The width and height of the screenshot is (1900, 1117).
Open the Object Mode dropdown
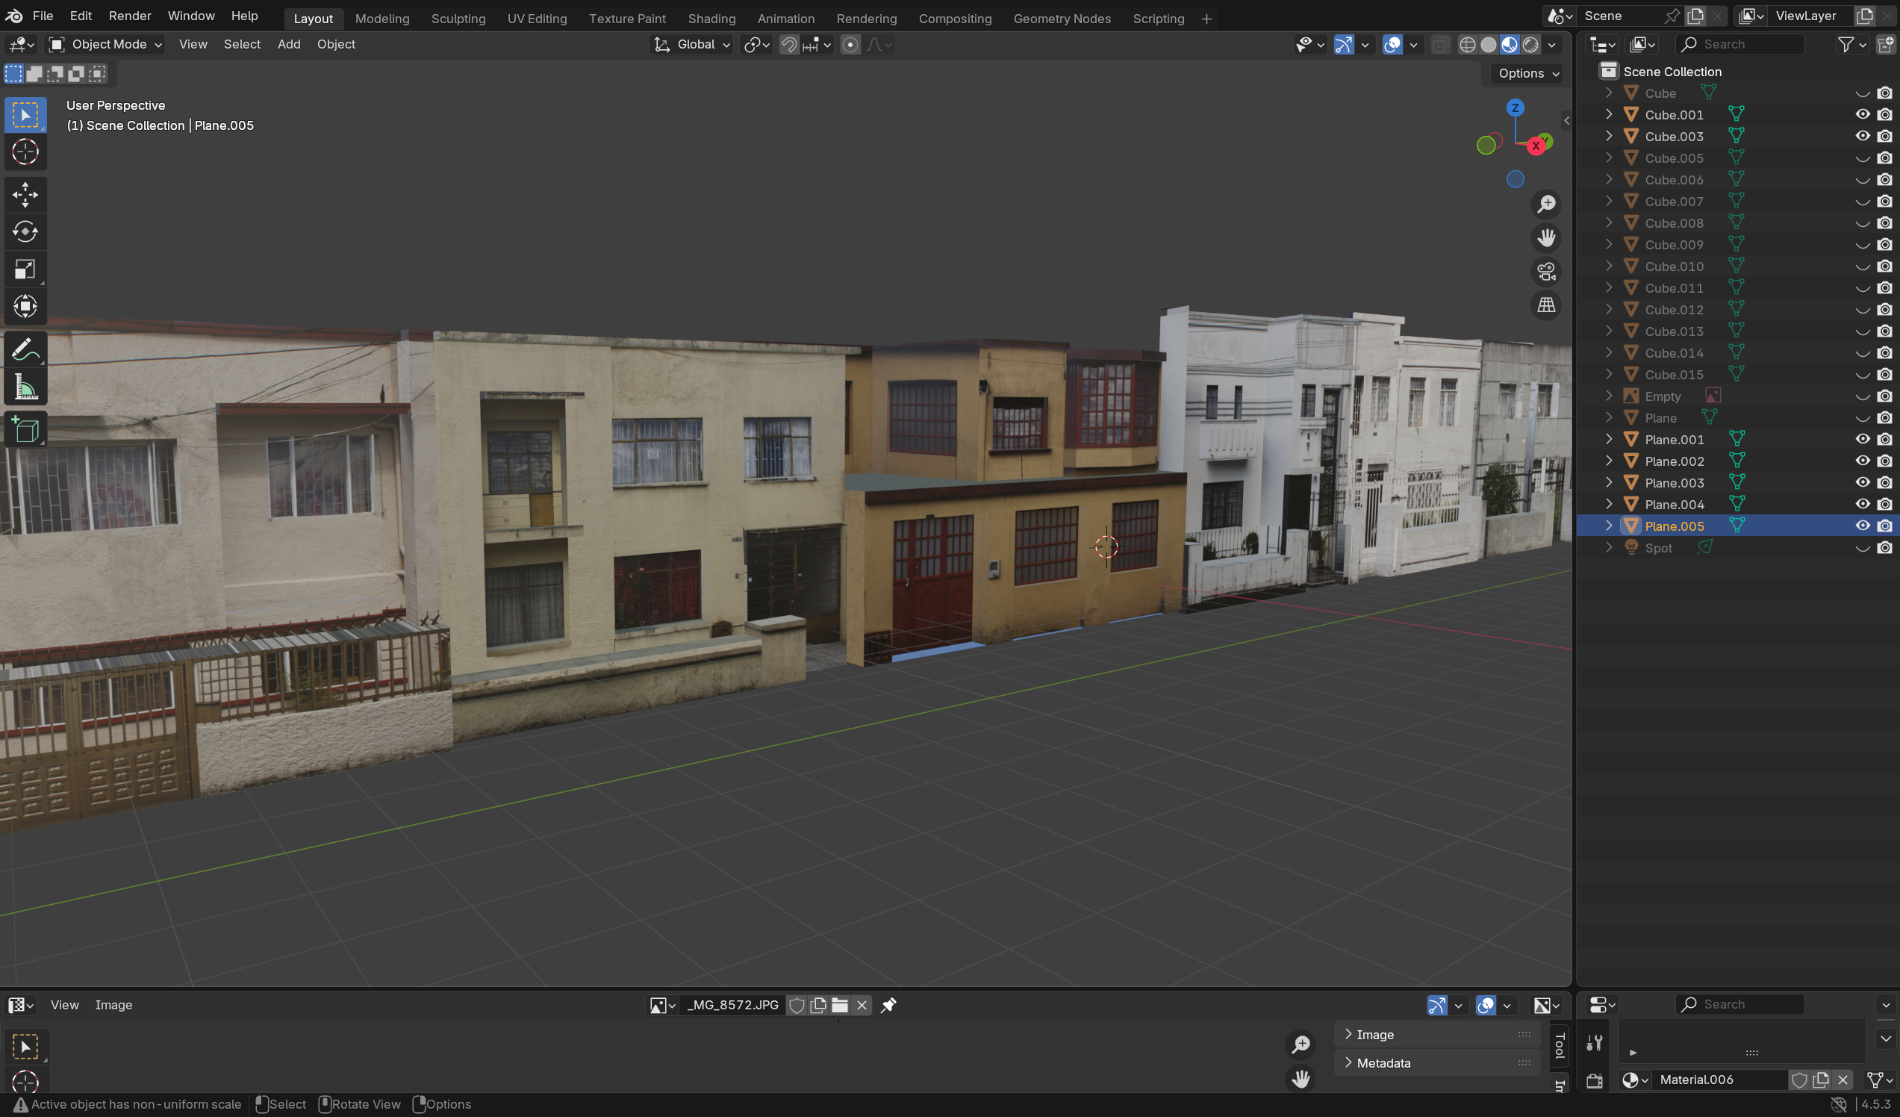103,44
